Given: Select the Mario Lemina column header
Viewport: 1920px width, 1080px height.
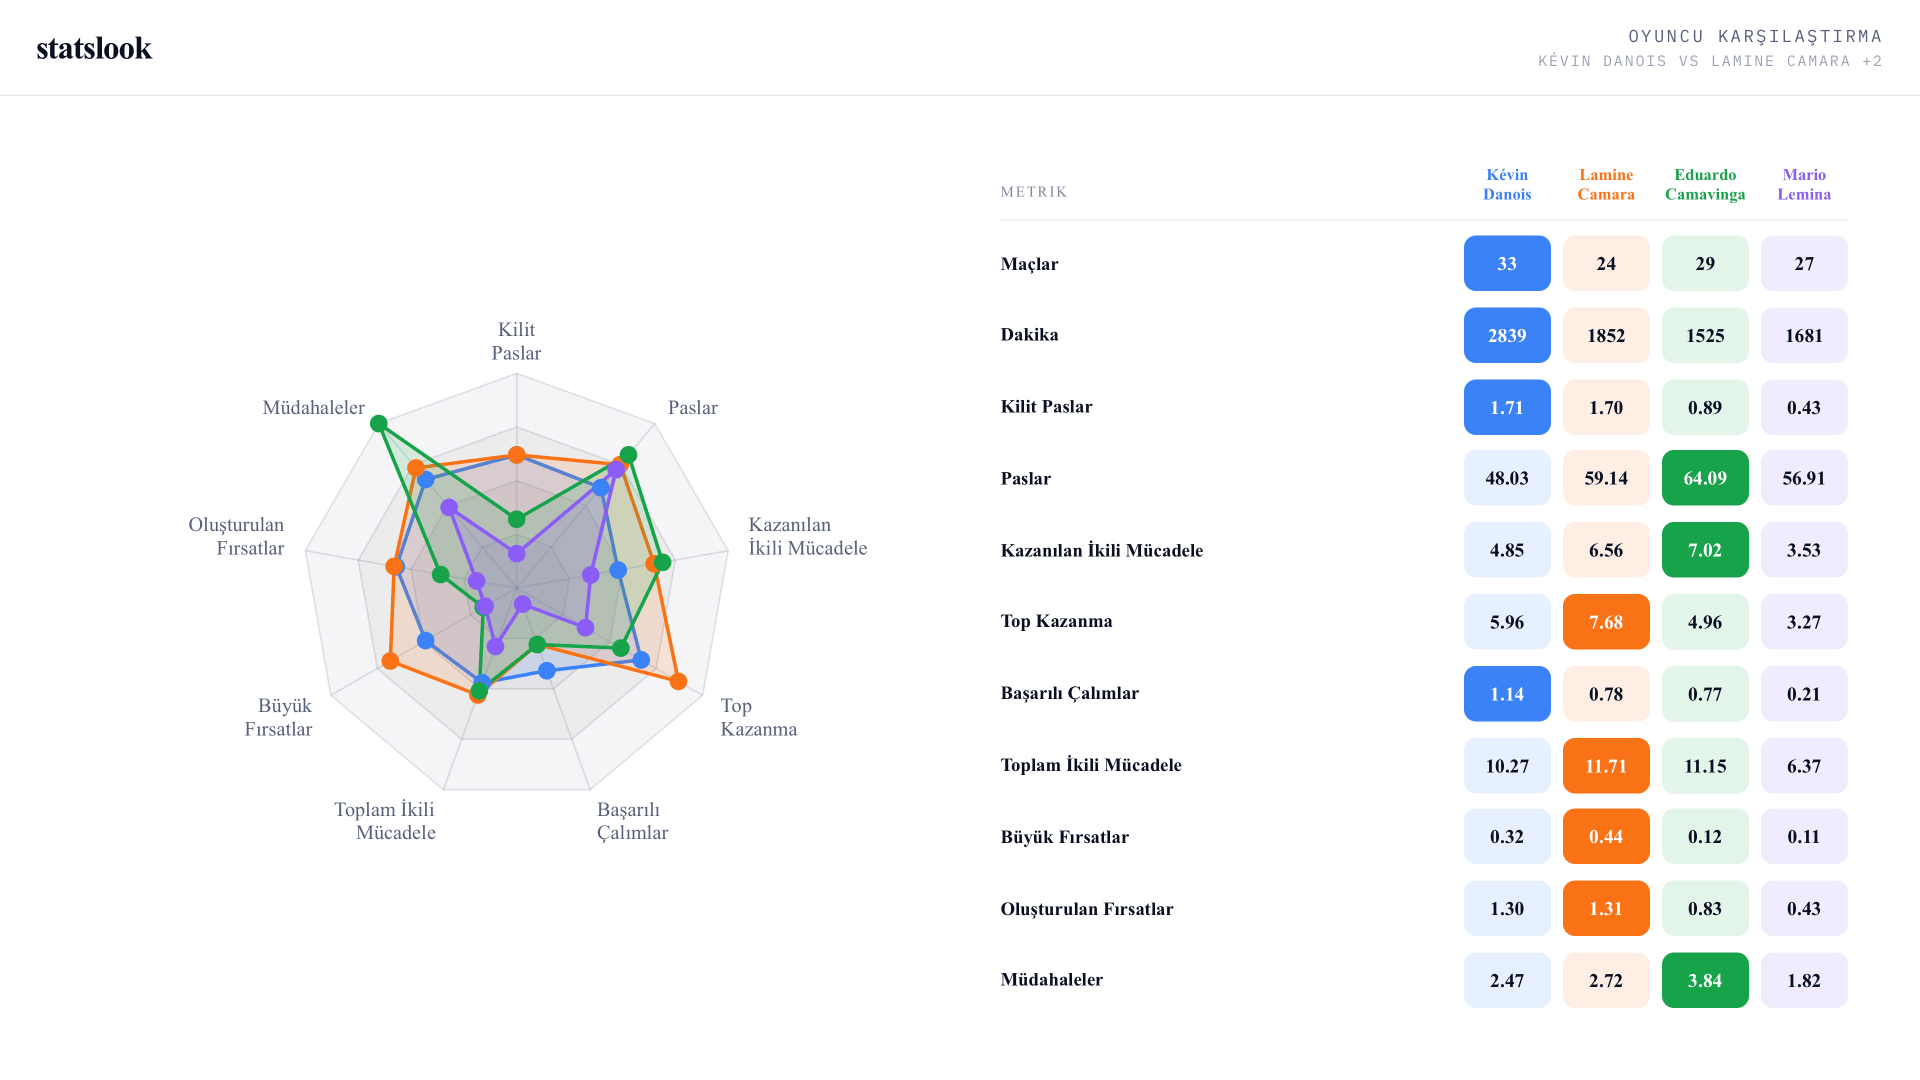Looking at the screenshot, I should [x=1804, y=185].
